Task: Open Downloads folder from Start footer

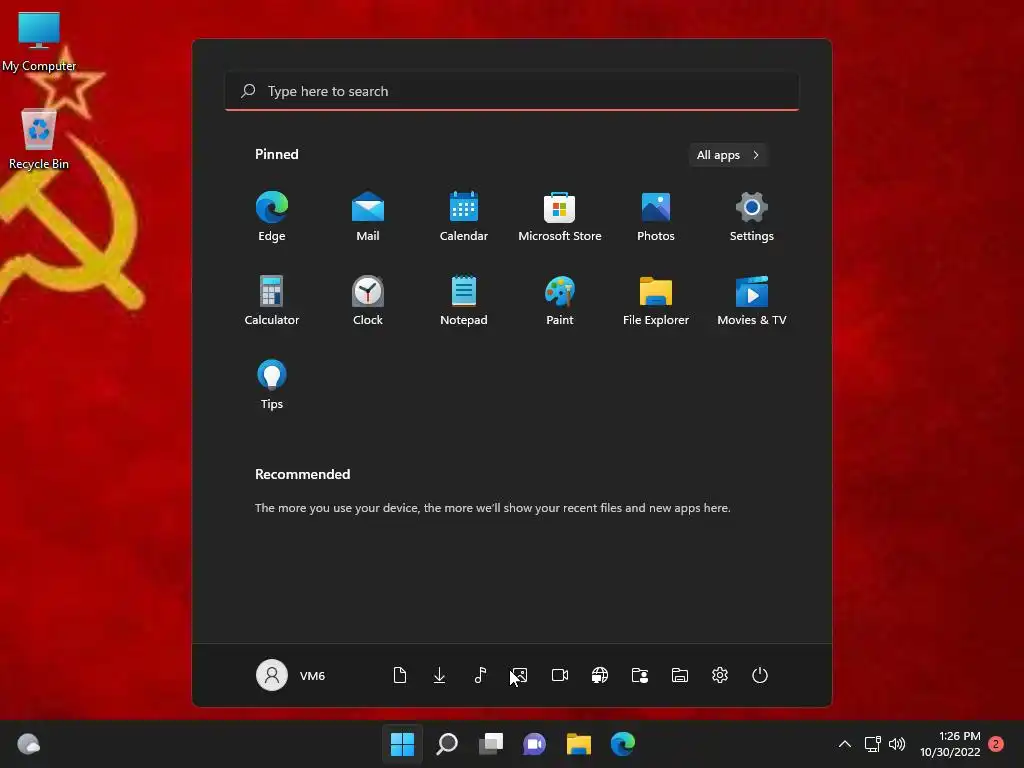Action: [x=440, y=675]
